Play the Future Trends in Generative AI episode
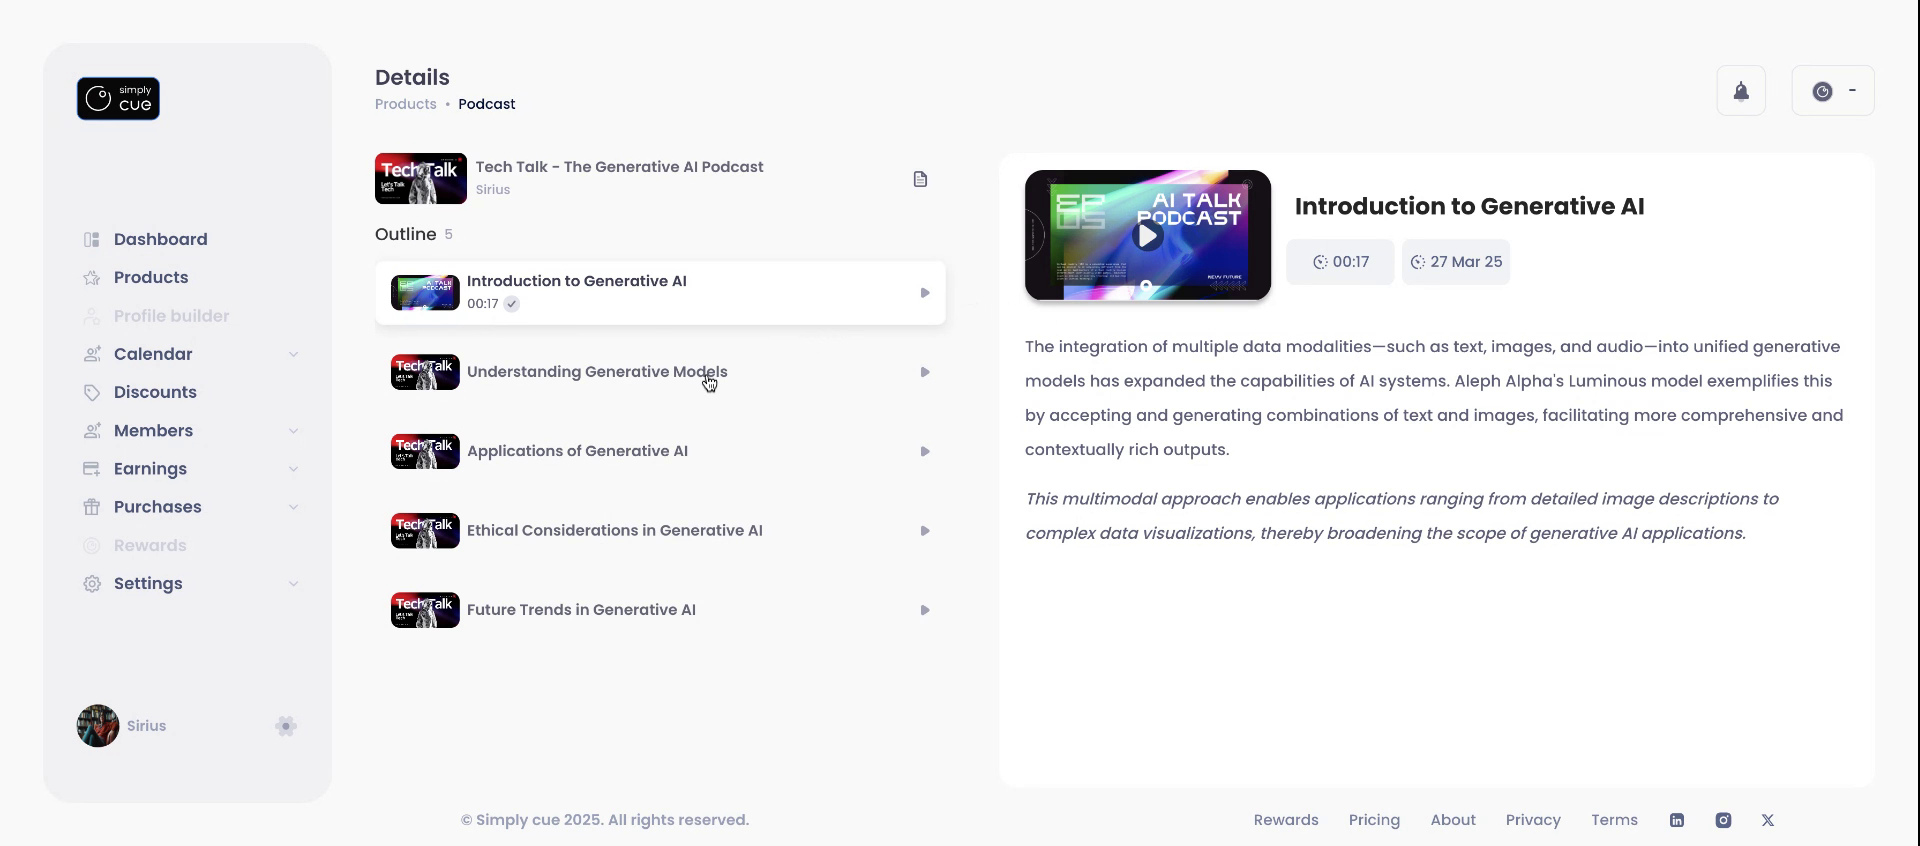 (x=925, y=610)
